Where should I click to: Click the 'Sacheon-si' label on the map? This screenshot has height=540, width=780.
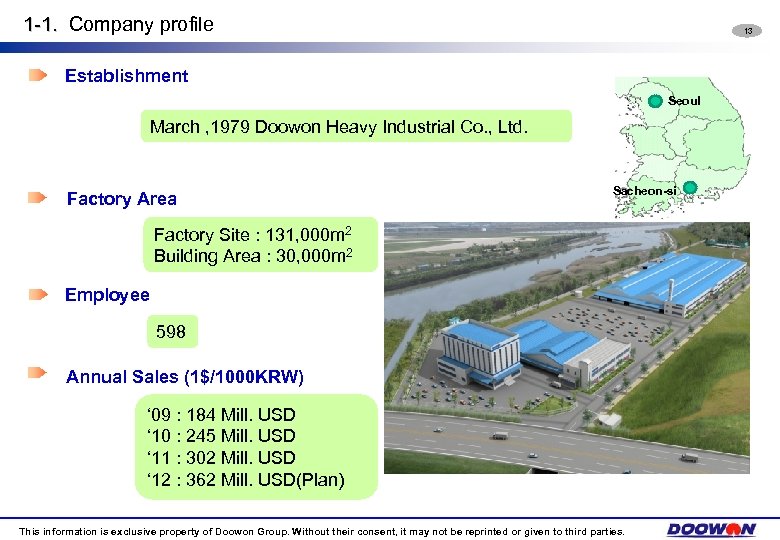pos(645,191)
